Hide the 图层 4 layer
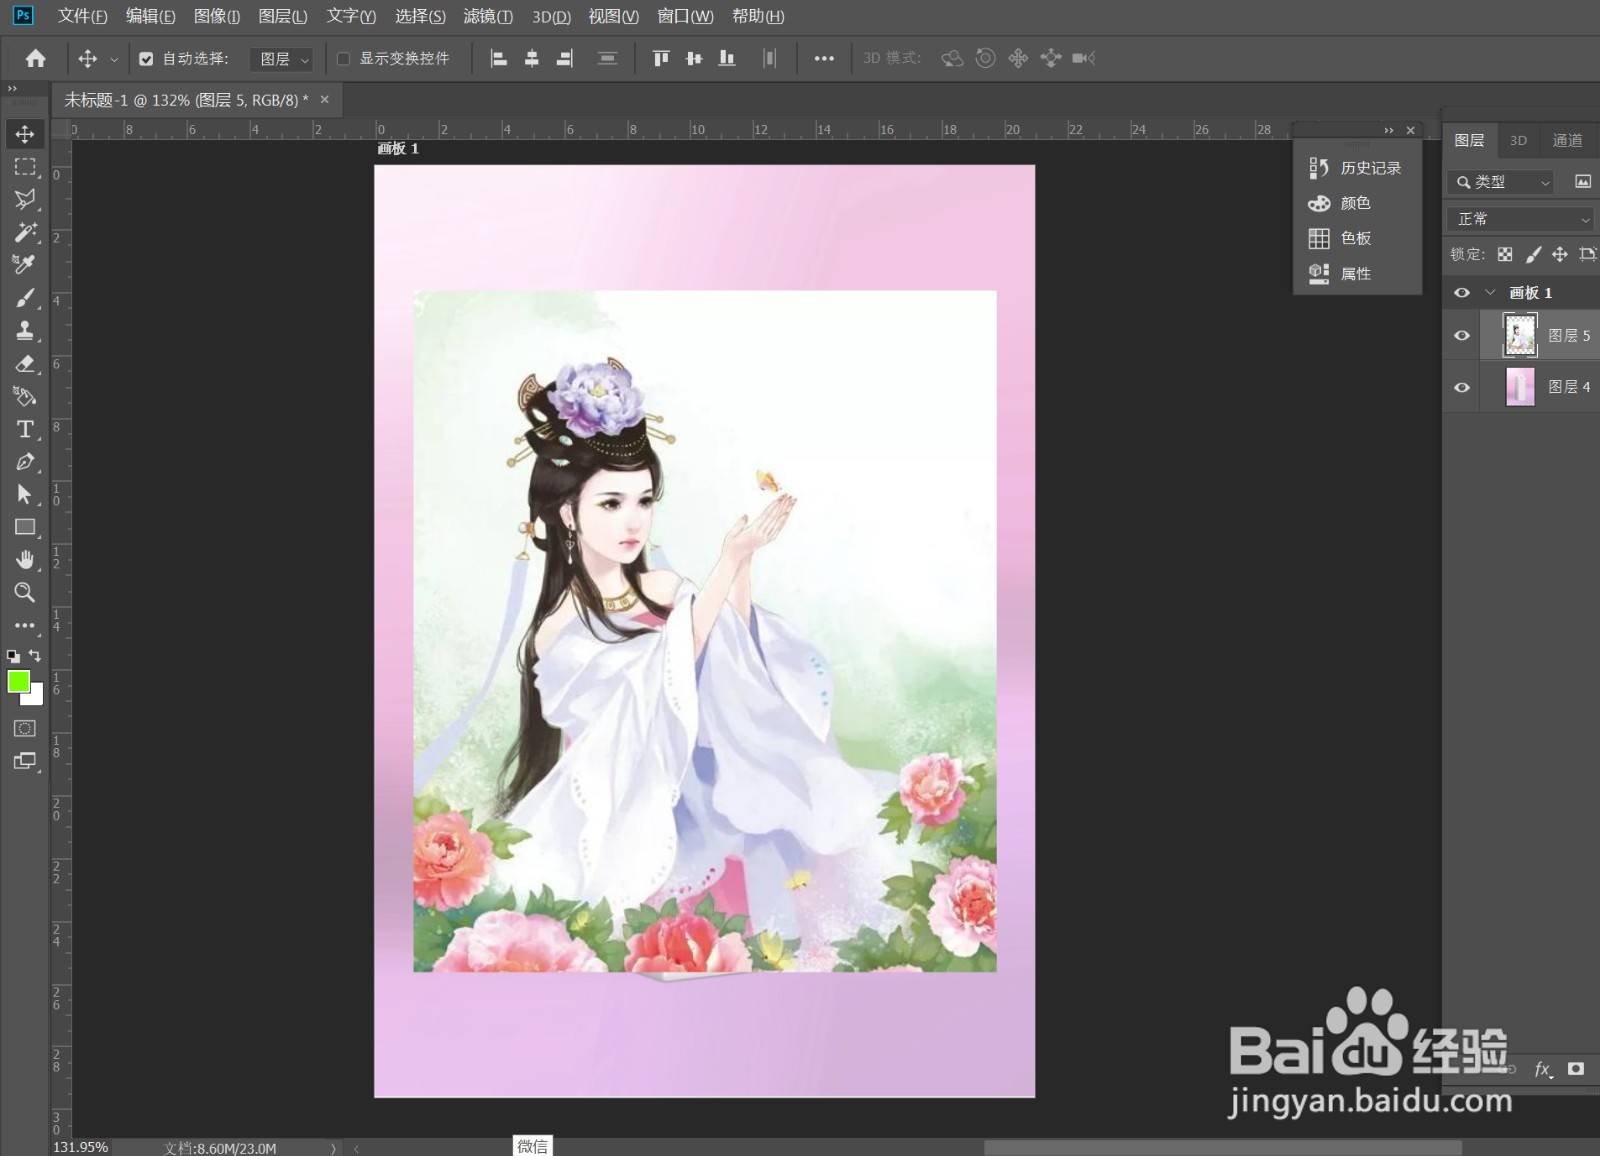 point(1462,387)
